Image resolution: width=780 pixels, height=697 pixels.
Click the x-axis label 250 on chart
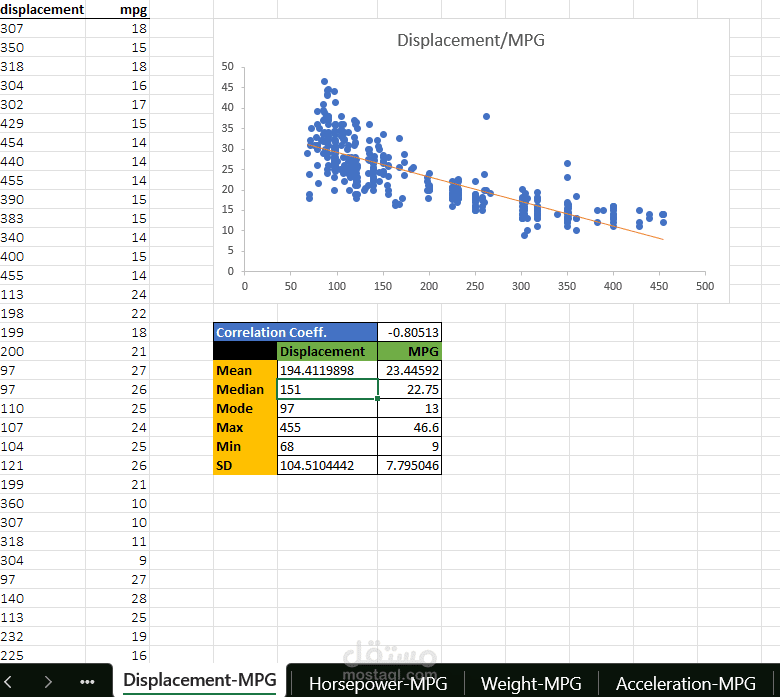pos(475,286)
